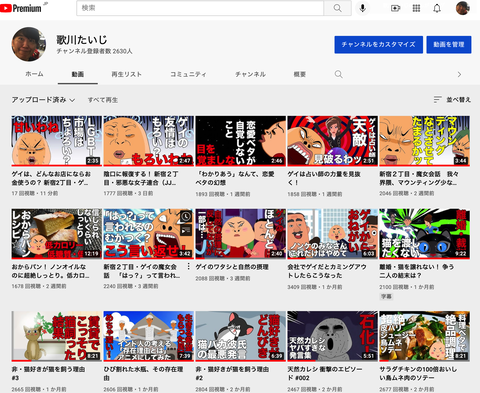Click the チャンネル登録者数 2630人 text
The width and height of the screenshot is (480, 393).
(x=94, y=51)
